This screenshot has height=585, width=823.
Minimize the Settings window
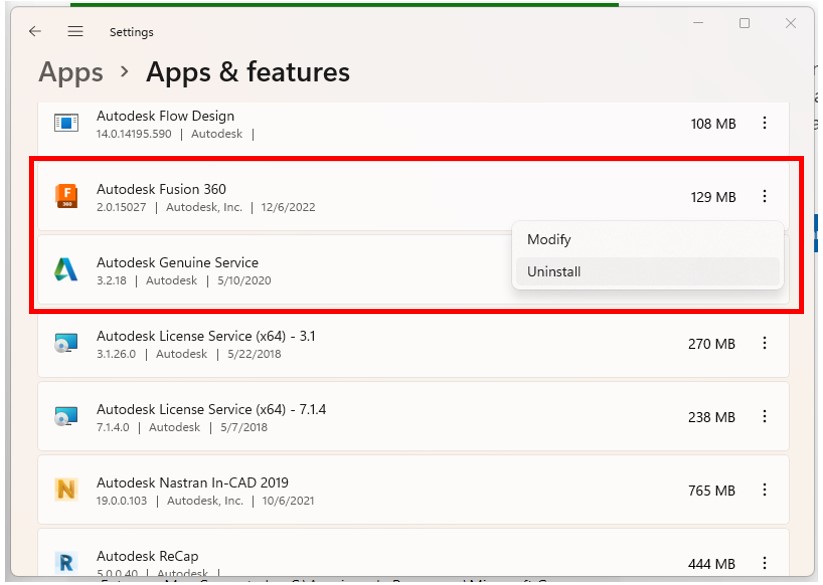click(x=698, y=23)
